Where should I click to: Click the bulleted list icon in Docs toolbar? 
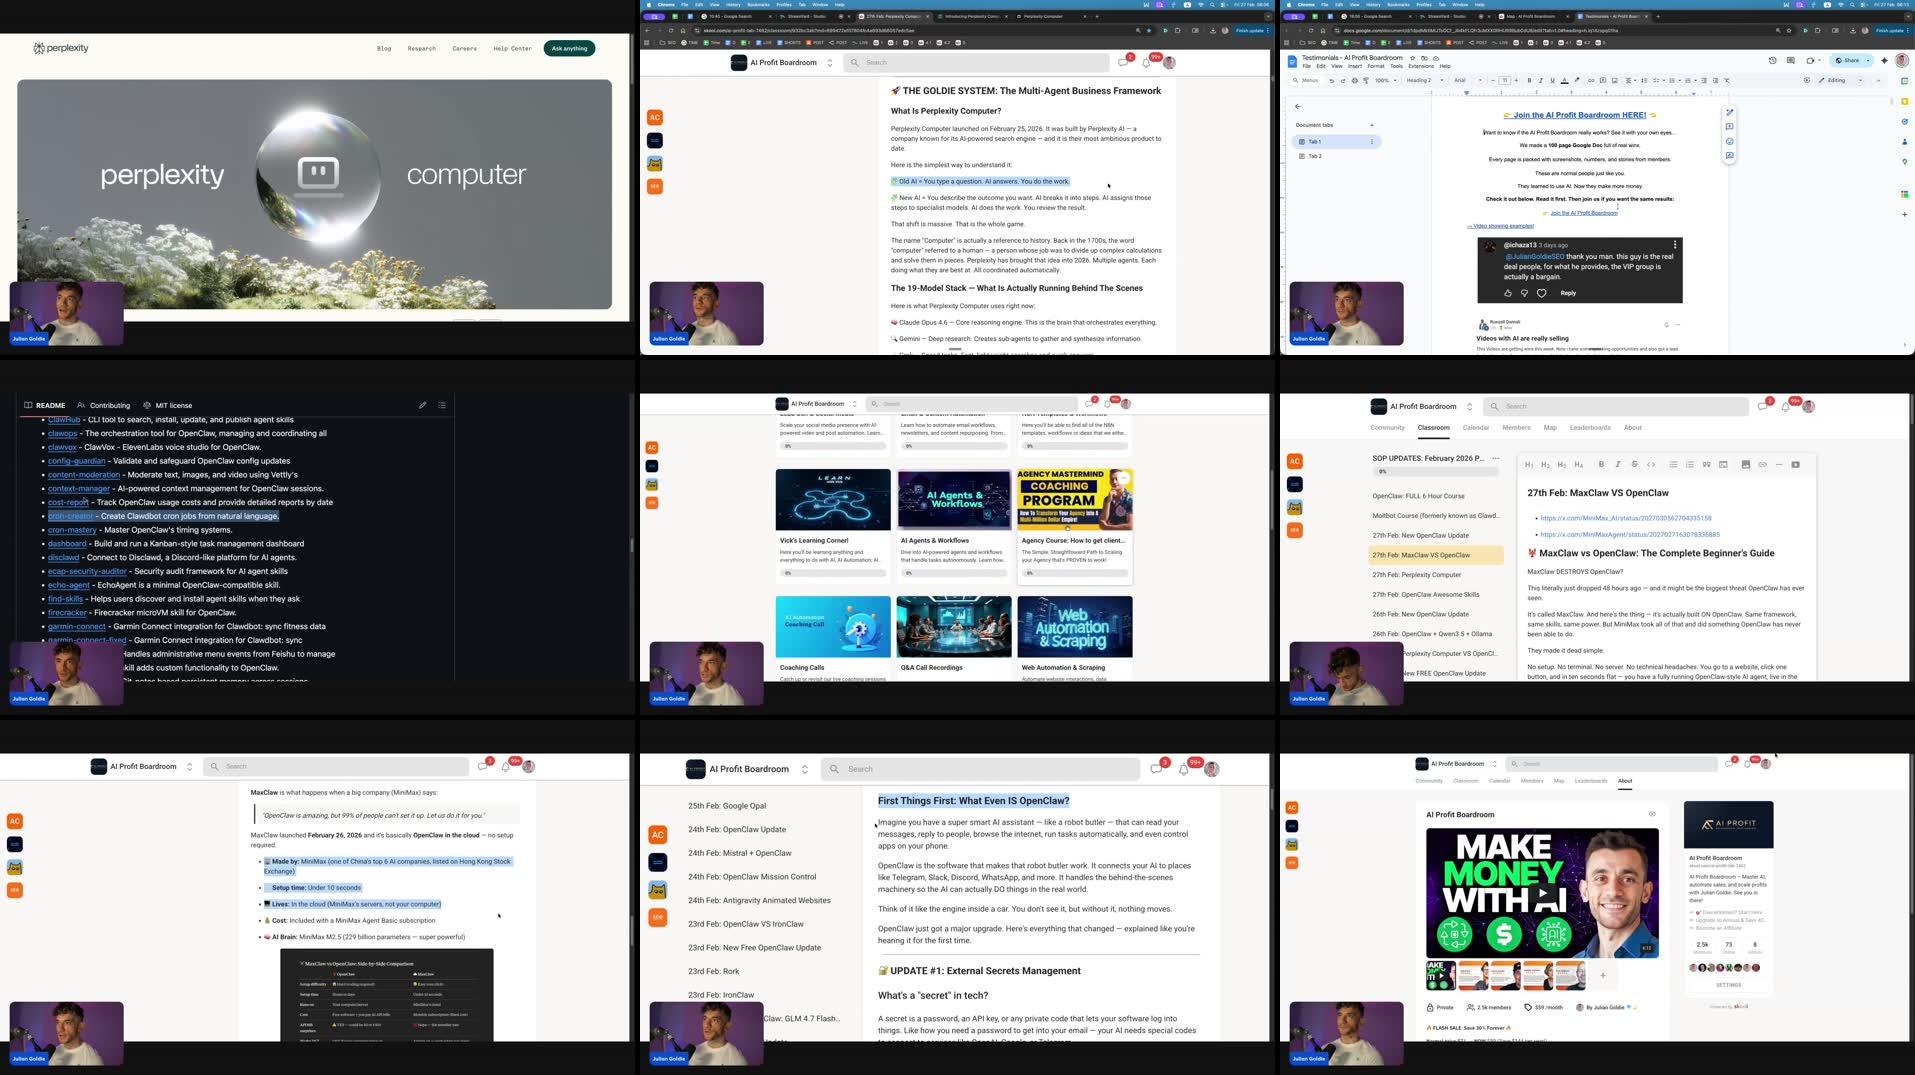[1672, 80]
